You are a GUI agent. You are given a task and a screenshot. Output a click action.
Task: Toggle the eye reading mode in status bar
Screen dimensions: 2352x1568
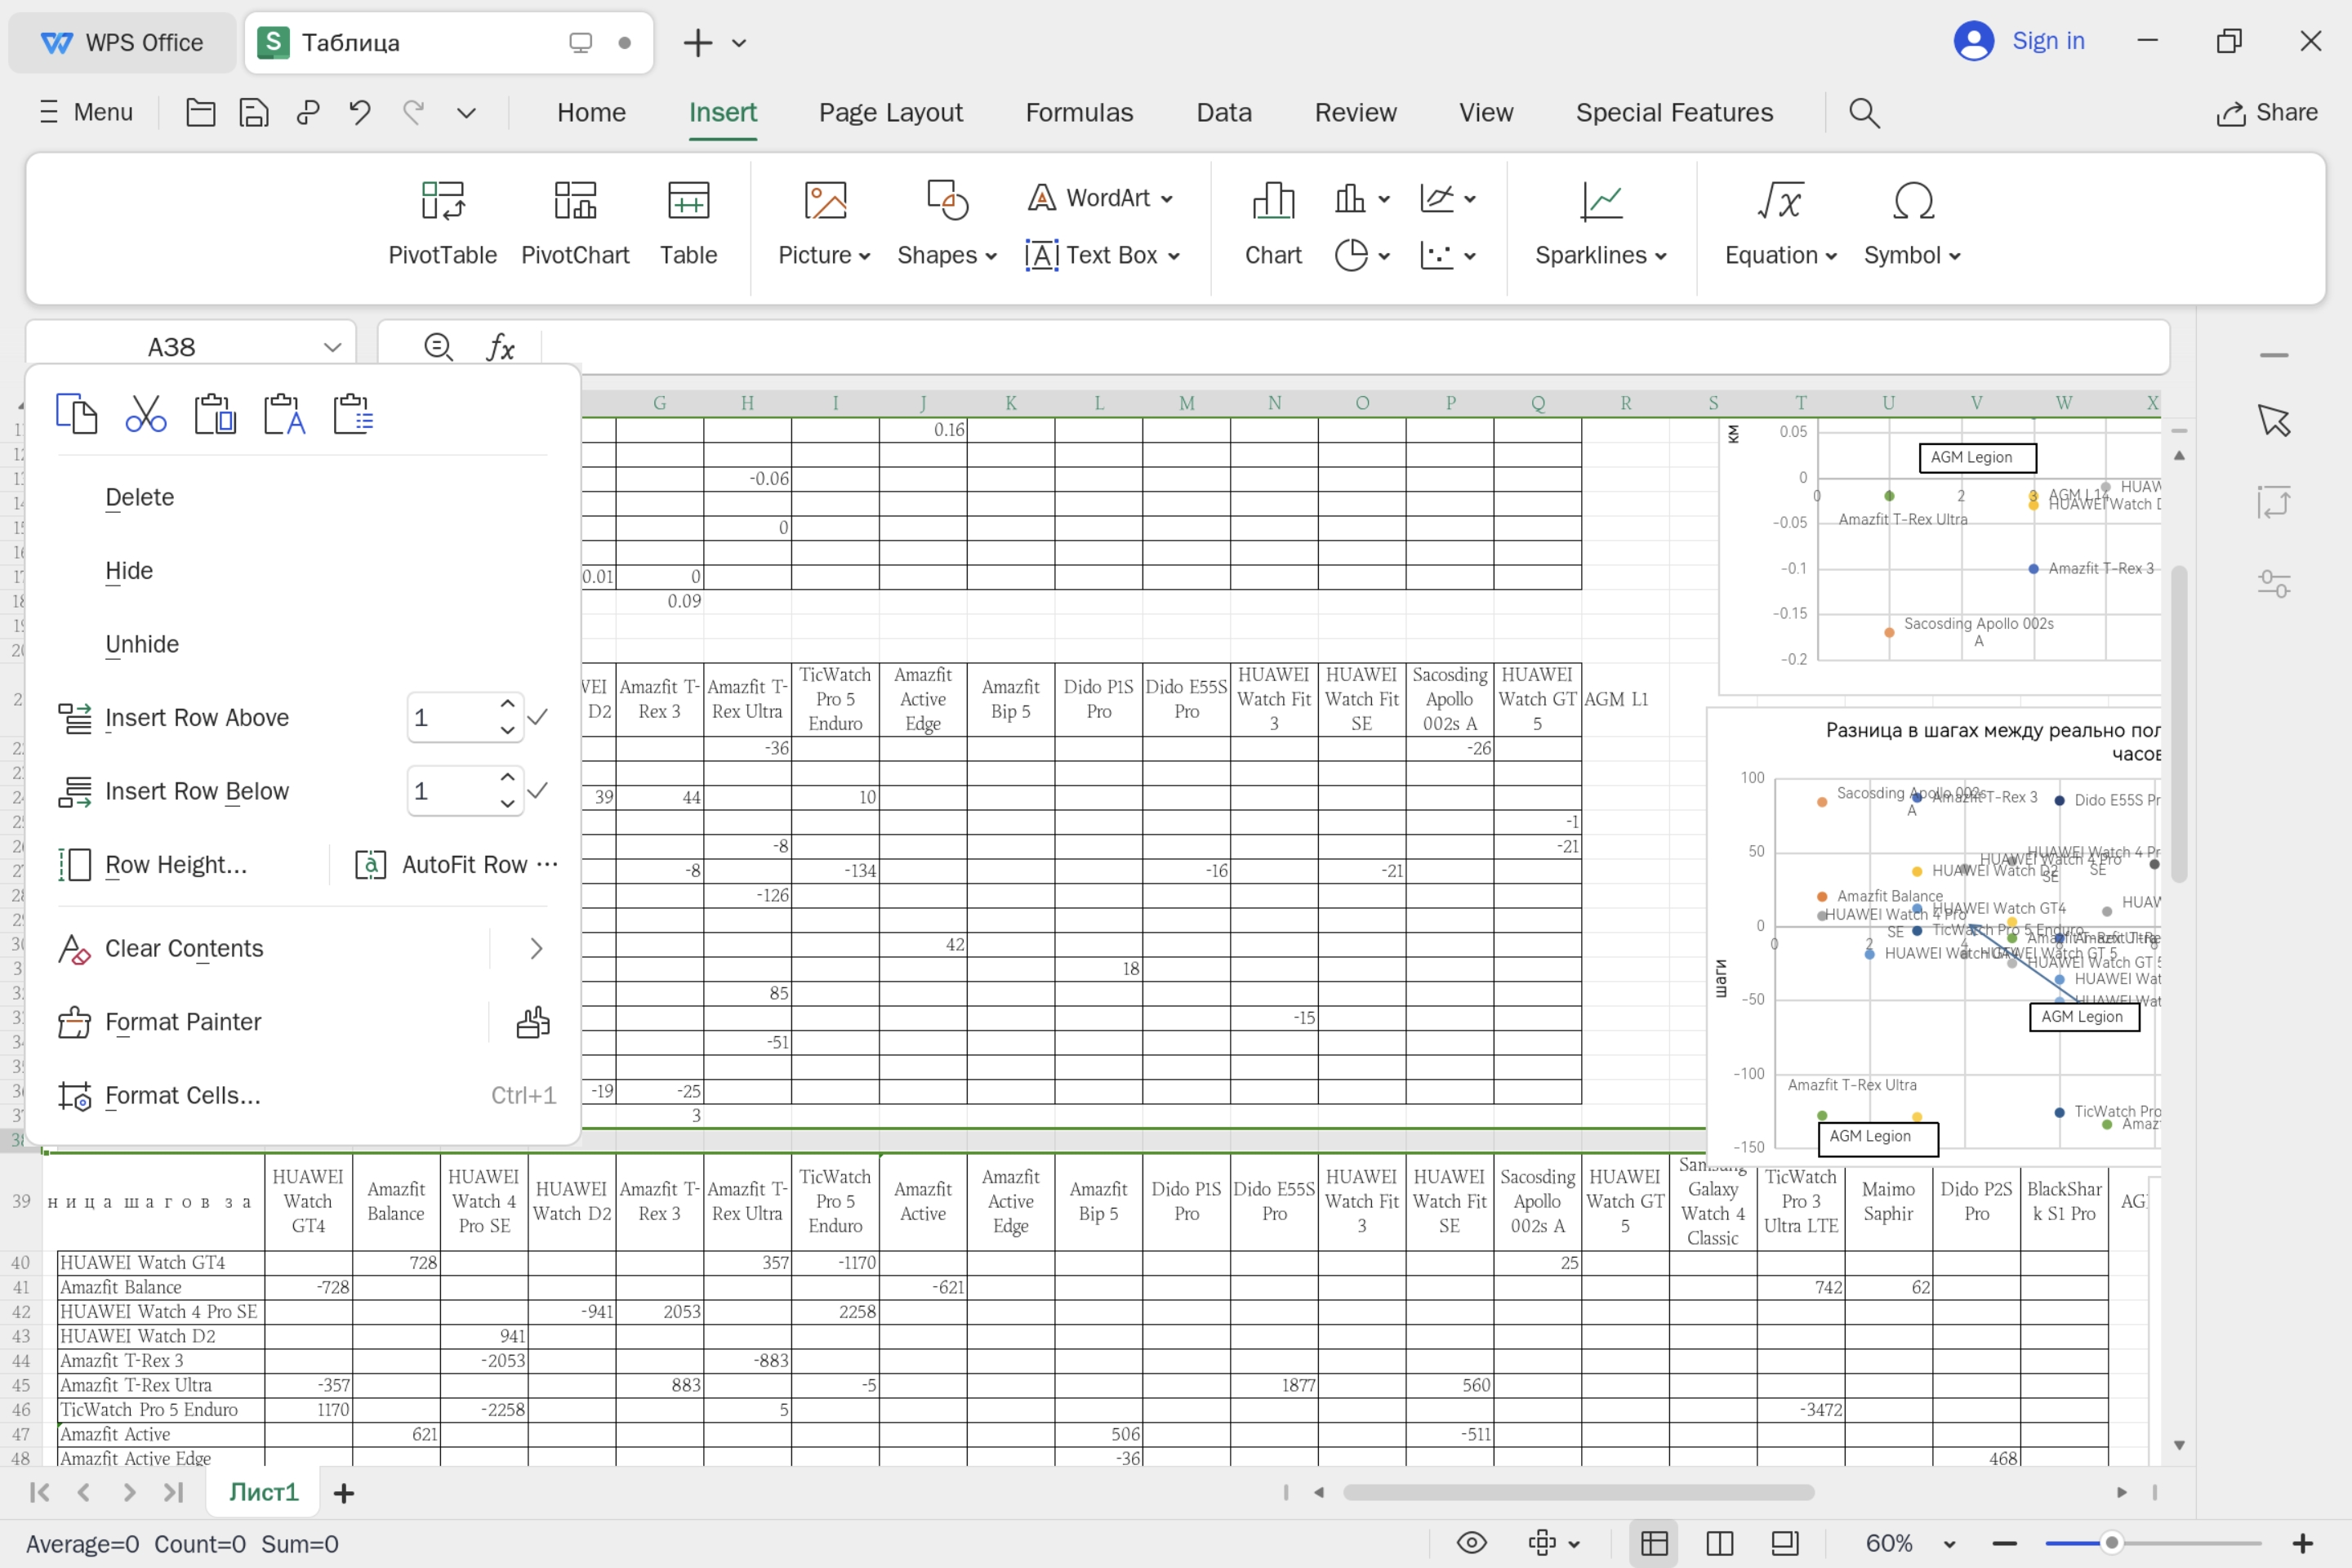(1471, 1543)
